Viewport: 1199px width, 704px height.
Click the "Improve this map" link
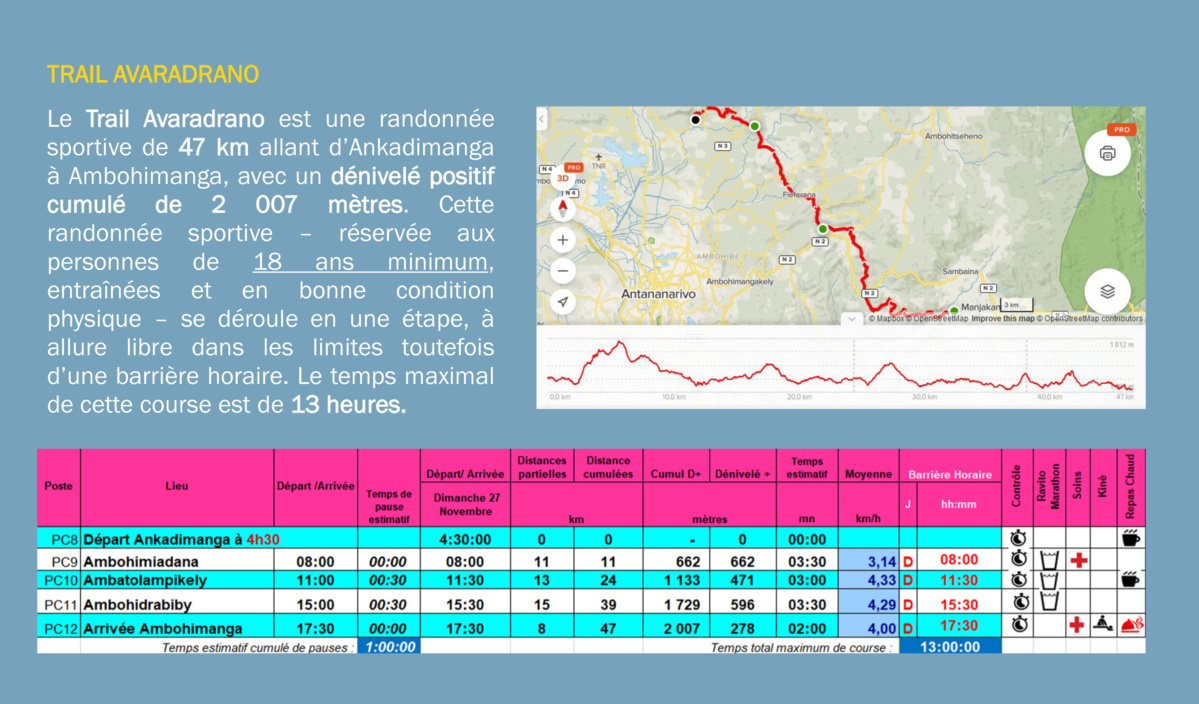(1001, 319)
